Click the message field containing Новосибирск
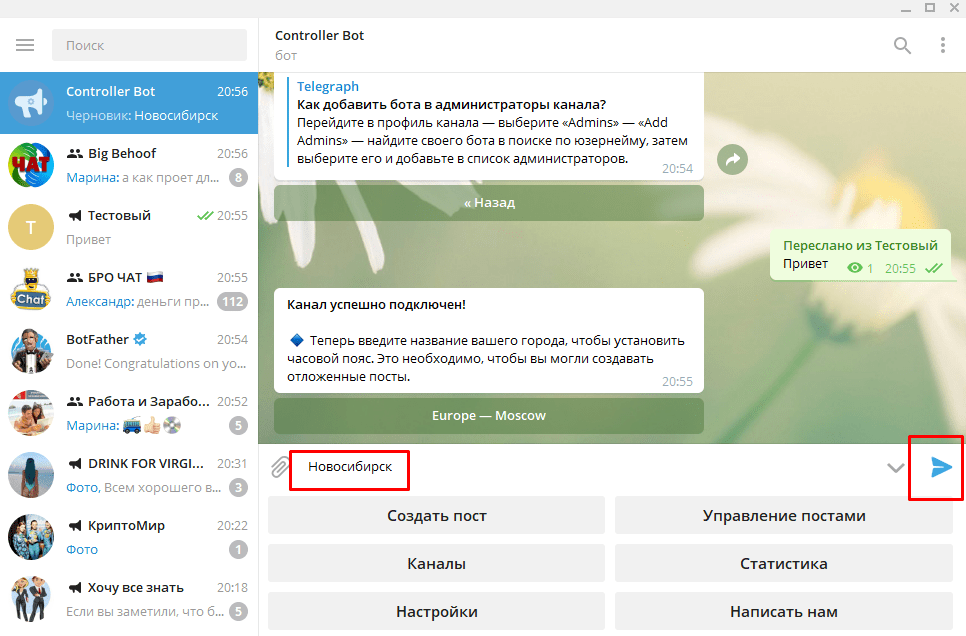Image resolution: width=966 pixels, height=636 pixels. point(585,467)
